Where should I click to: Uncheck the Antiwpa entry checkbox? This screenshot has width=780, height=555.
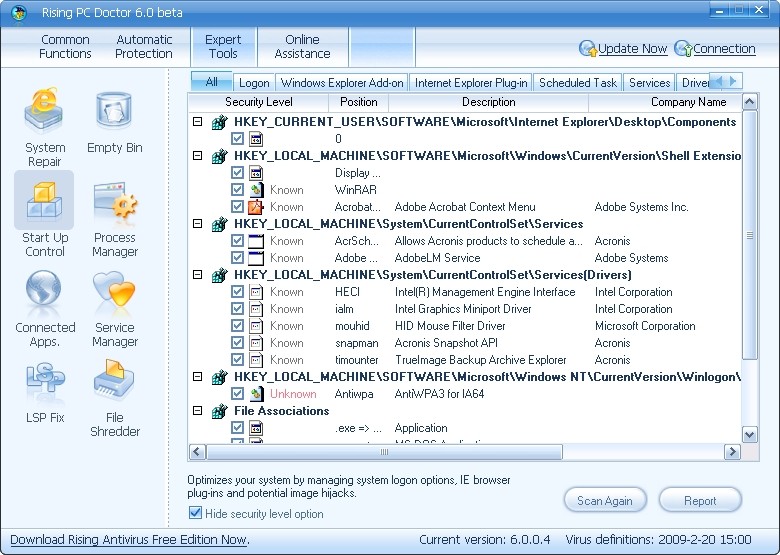click(x=237, y=394)
